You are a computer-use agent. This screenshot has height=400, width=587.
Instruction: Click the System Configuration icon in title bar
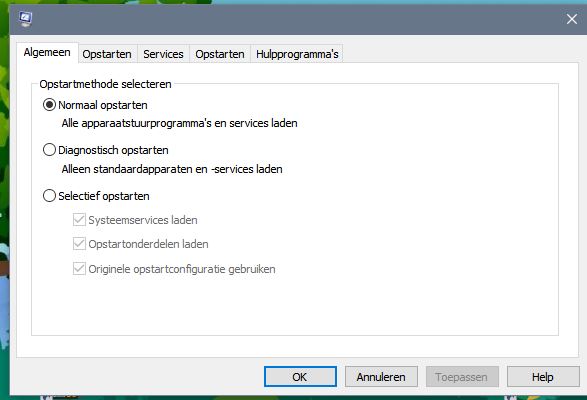point(25,19)
